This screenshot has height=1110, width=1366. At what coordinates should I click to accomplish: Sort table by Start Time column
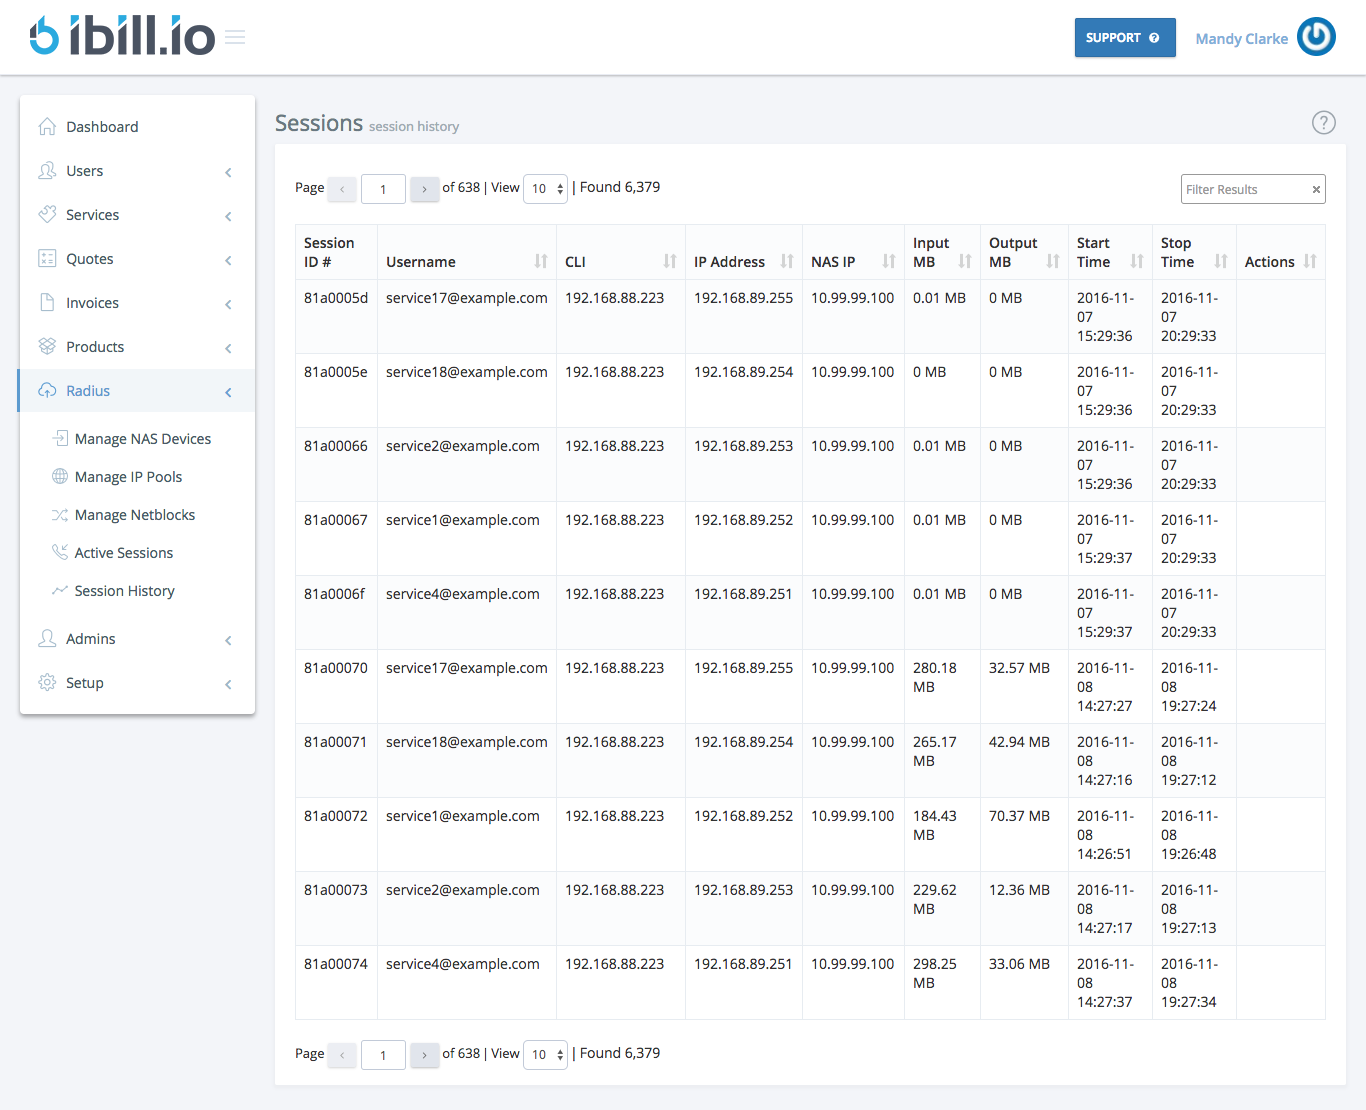[x=1137, y=261]
